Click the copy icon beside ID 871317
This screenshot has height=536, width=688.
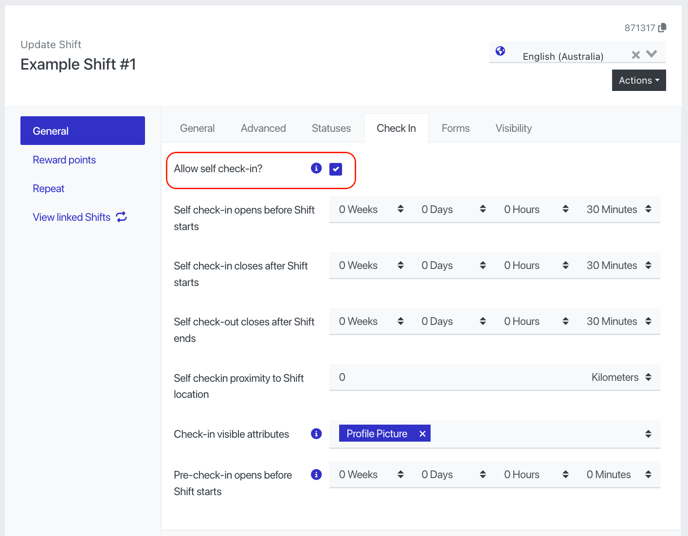662,28
